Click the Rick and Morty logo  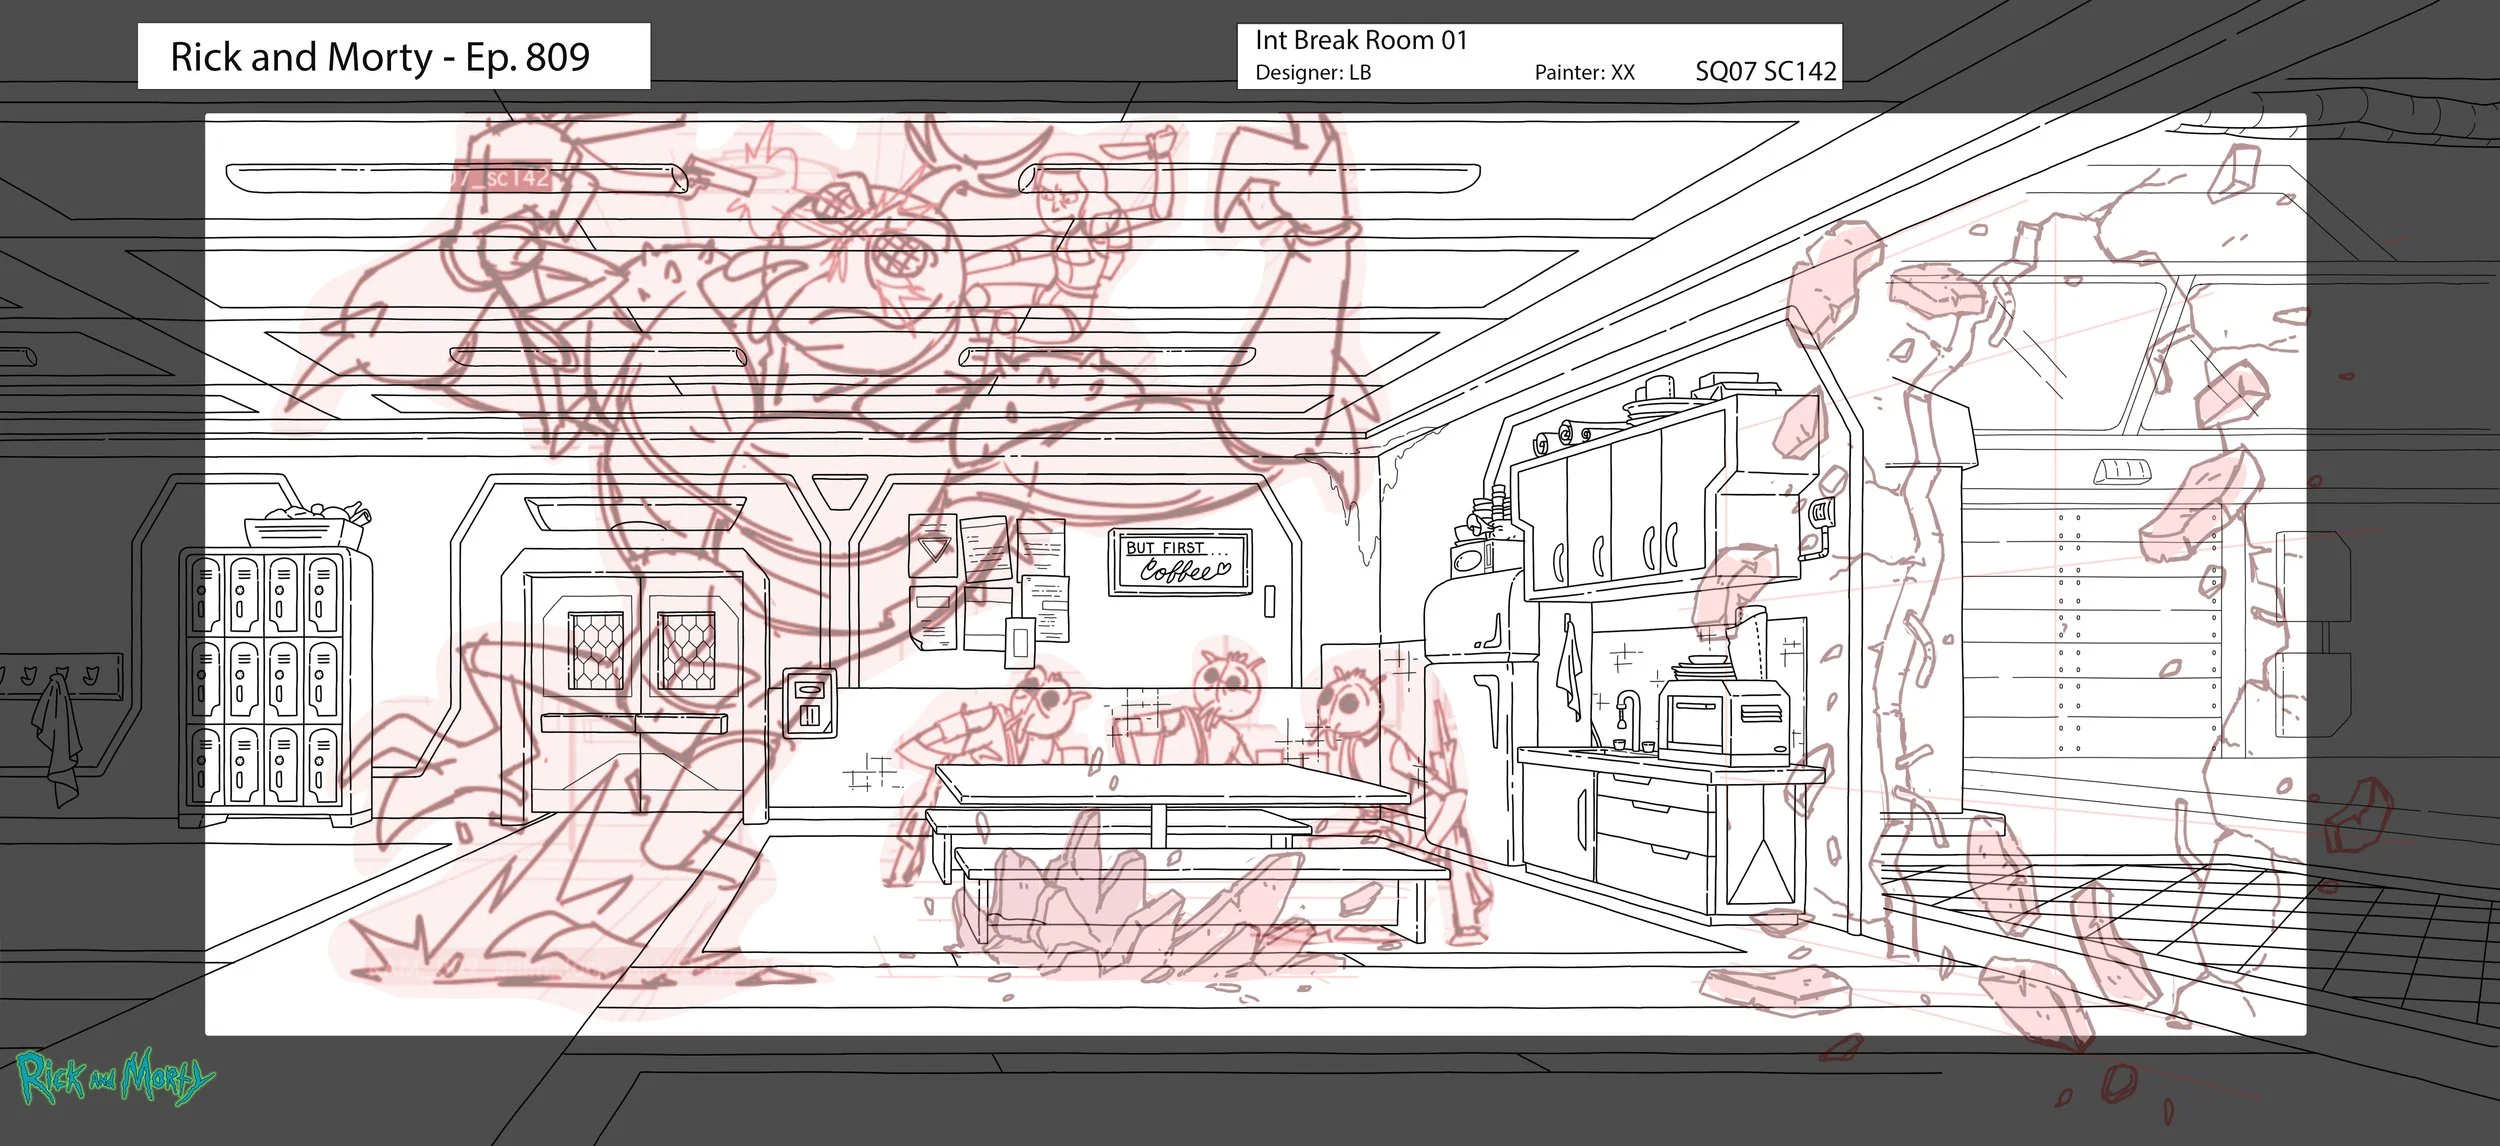pos(116,1078)
